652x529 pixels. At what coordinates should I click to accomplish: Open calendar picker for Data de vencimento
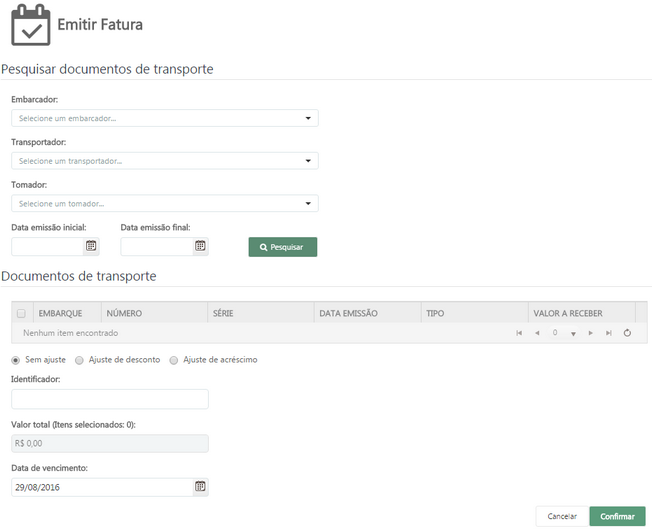(x=200, y=487)
